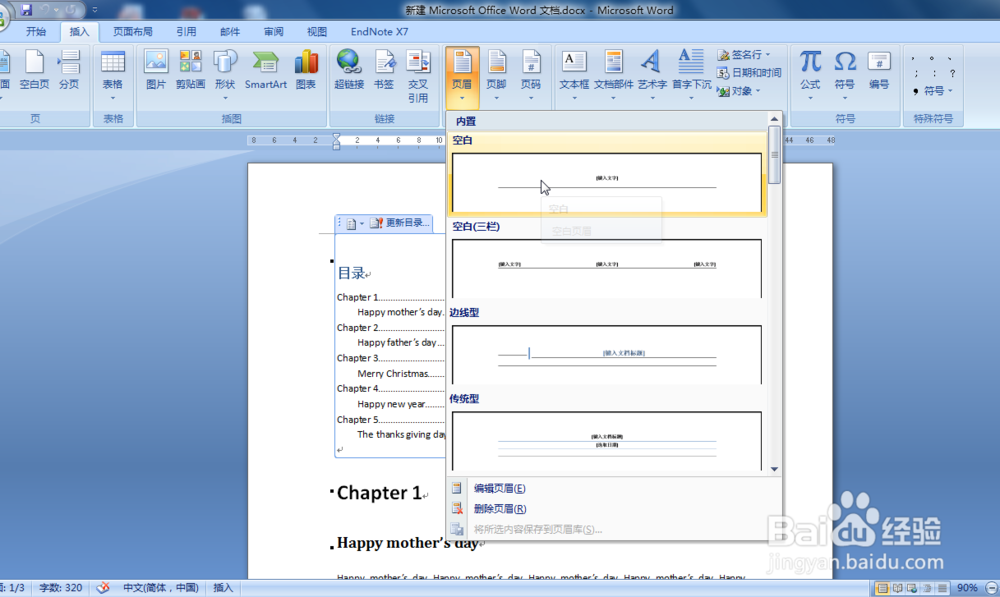Insert a number (编号)
Viewport: 1000px width, 597px height.
(x=879, y=70)
